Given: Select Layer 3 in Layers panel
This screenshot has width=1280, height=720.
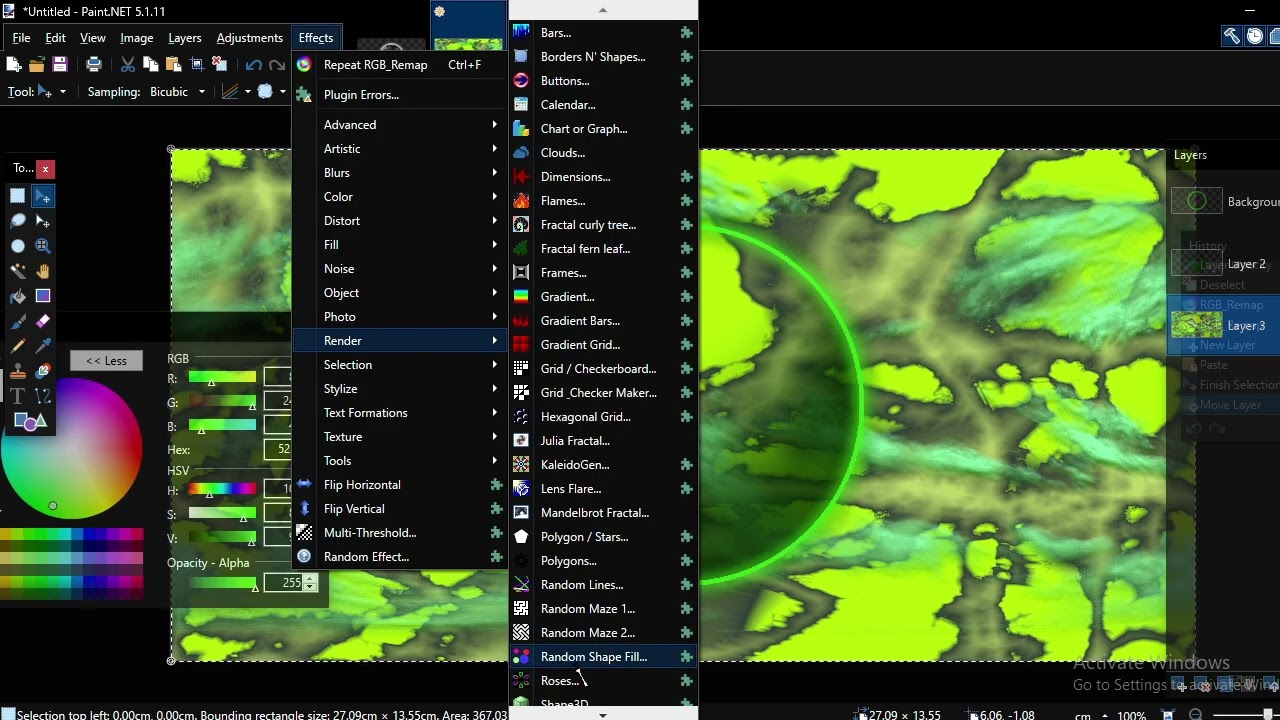Looking at the screenshot, I should click(1224, 325).
